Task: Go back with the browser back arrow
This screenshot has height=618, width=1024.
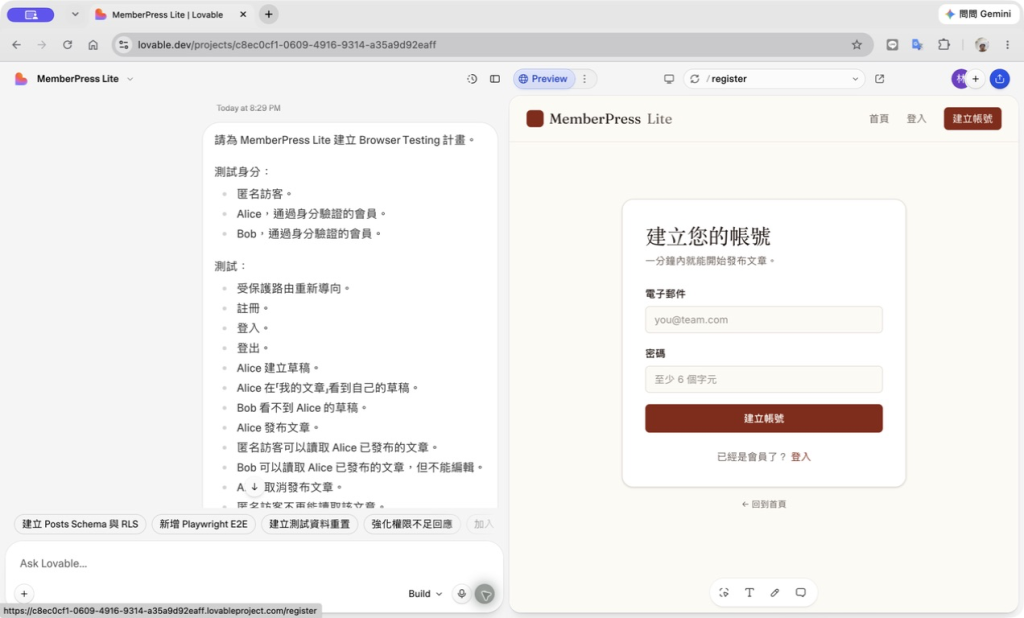Action: (16, 44)
